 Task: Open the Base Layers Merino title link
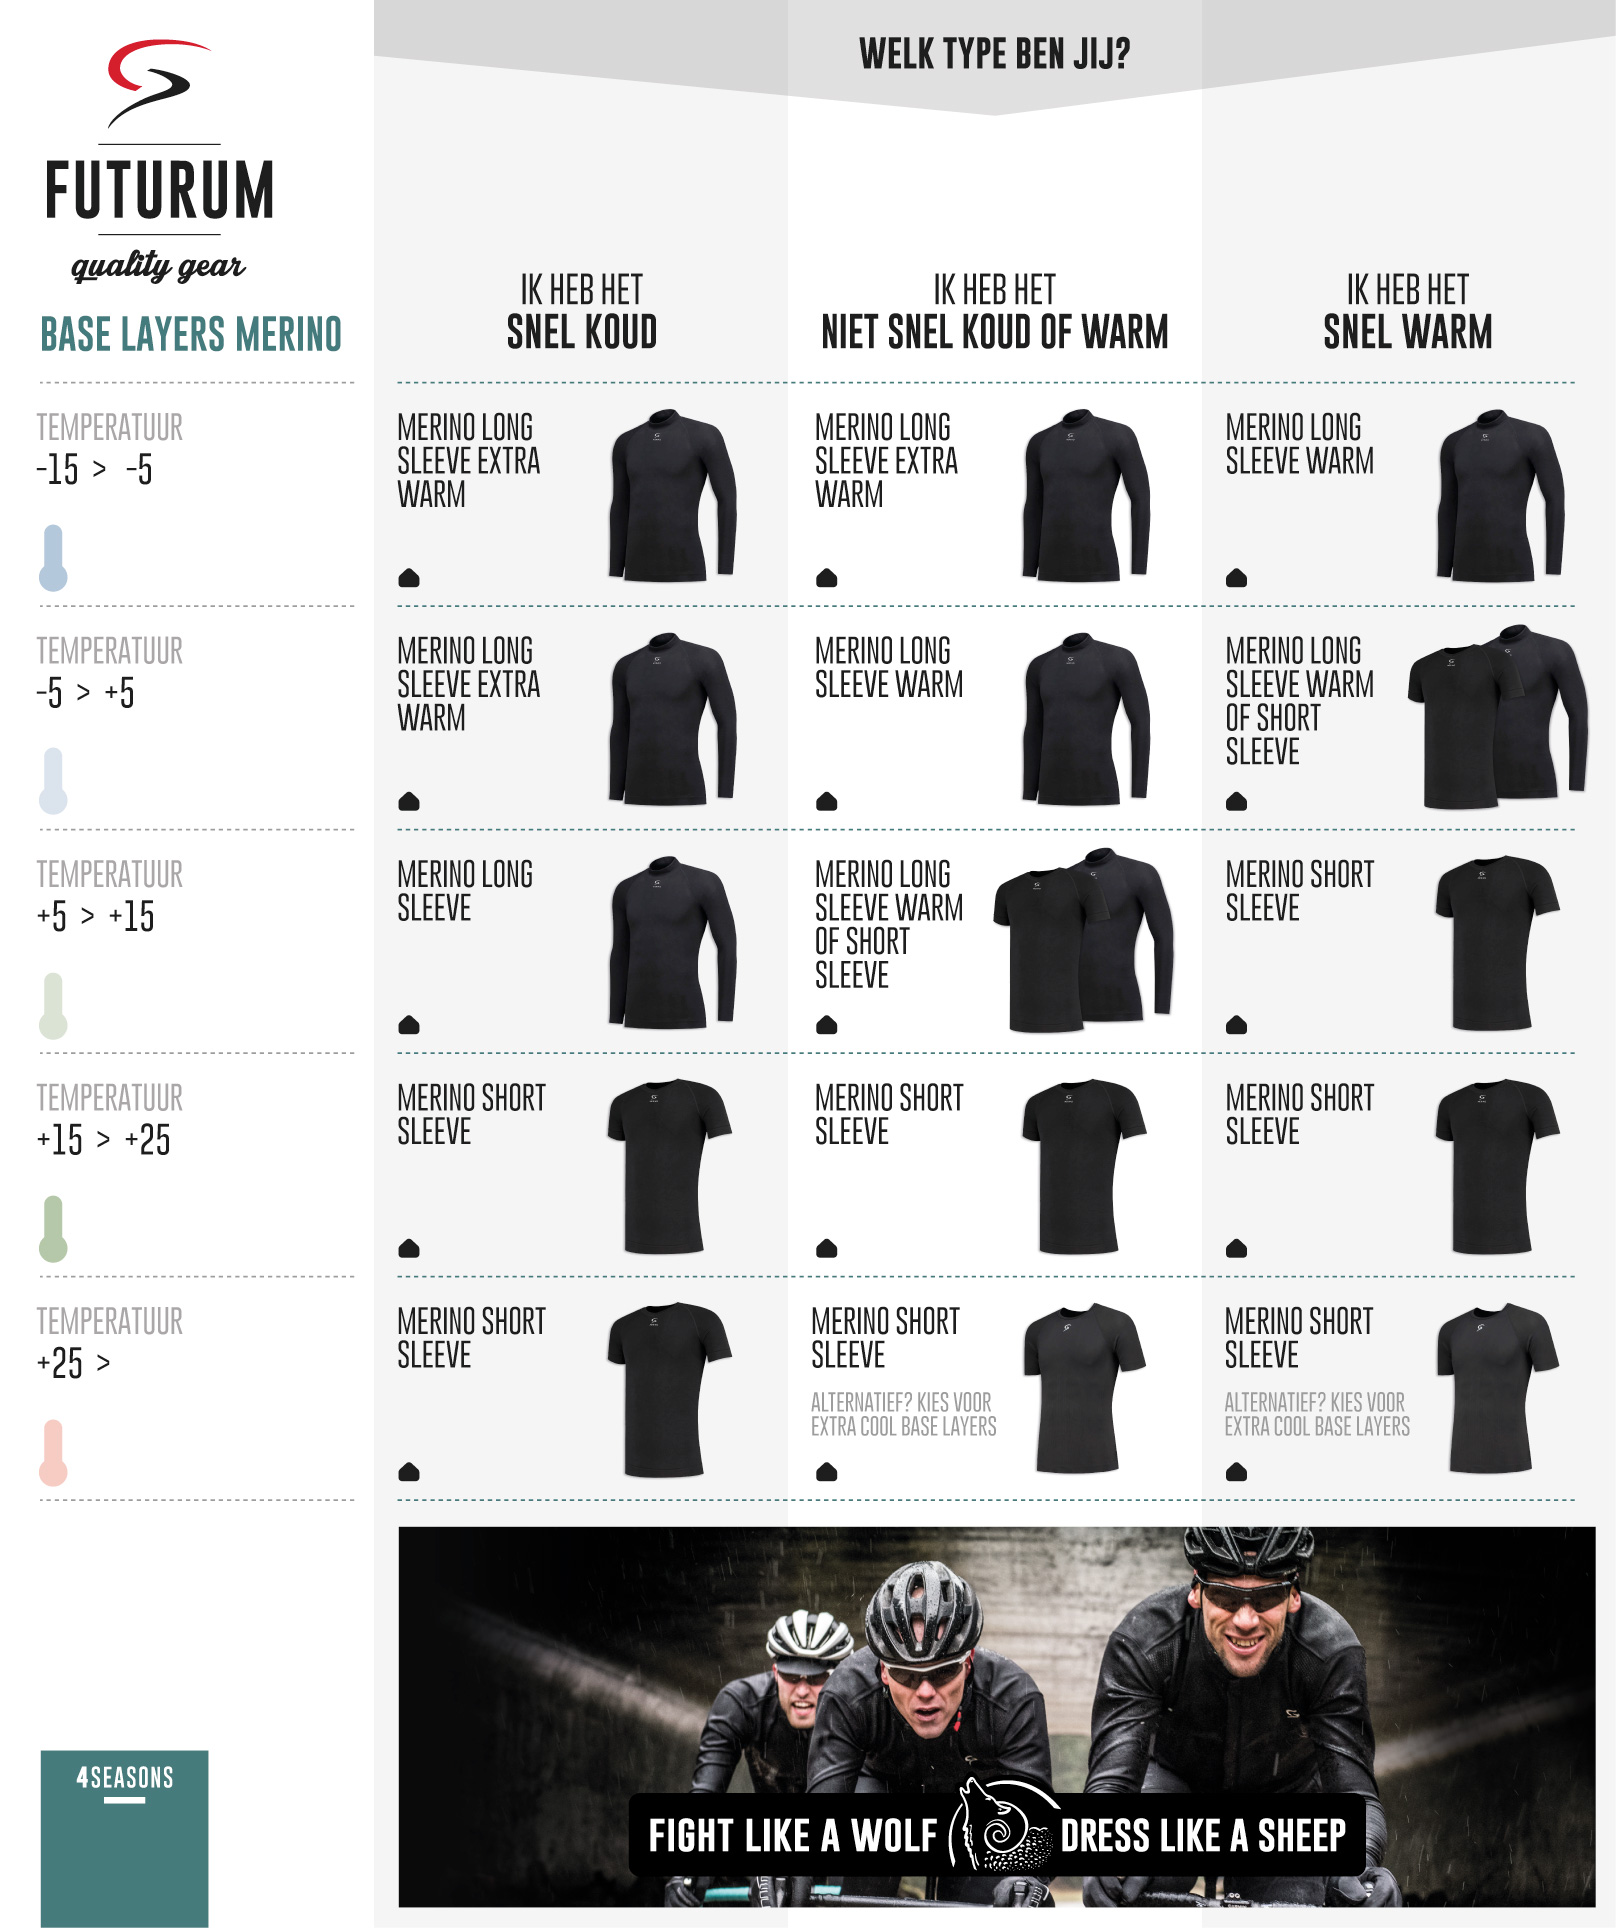pyautogui.click(x=191, y=334)
